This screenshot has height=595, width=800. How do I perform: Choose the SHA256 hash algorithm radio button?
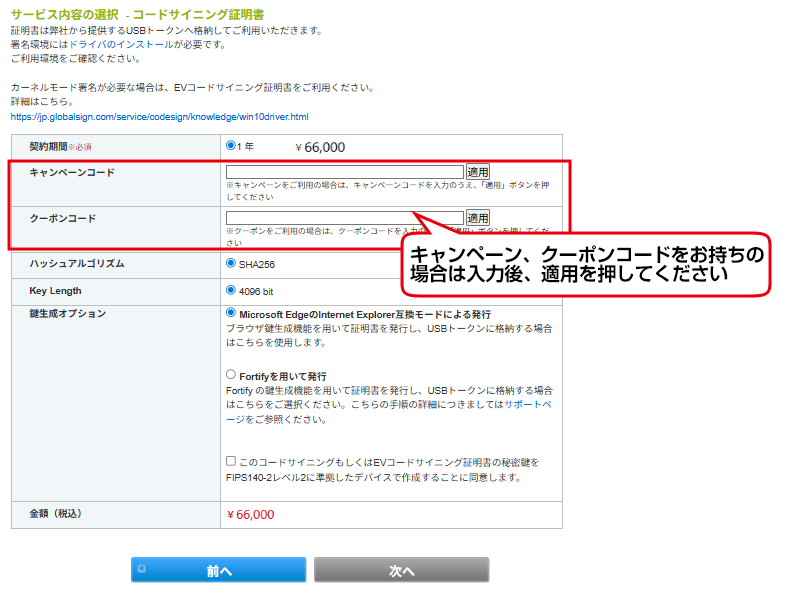231,264
